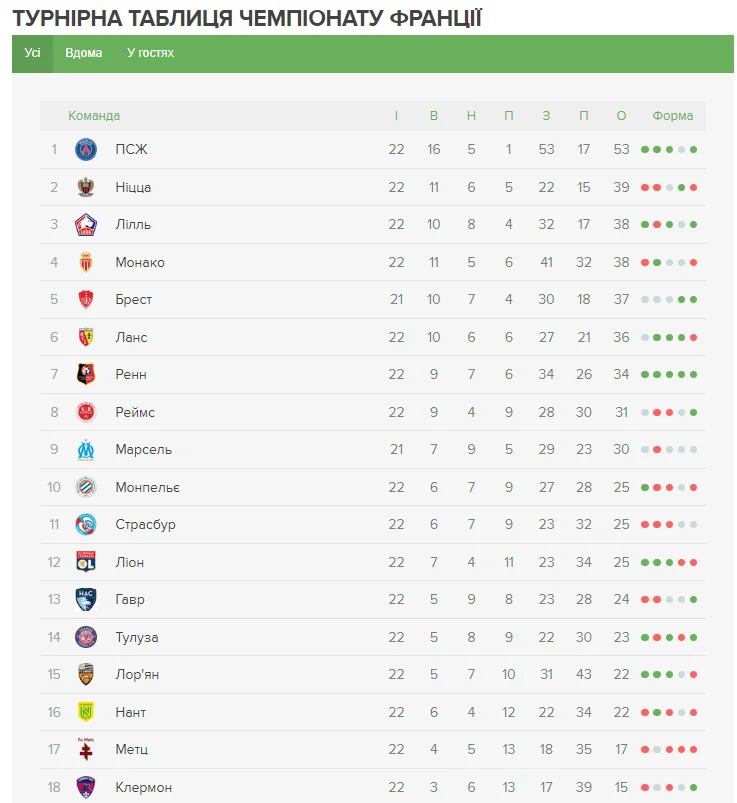
Task: Switch to the Вдома tab
Action: coord(84,53)
